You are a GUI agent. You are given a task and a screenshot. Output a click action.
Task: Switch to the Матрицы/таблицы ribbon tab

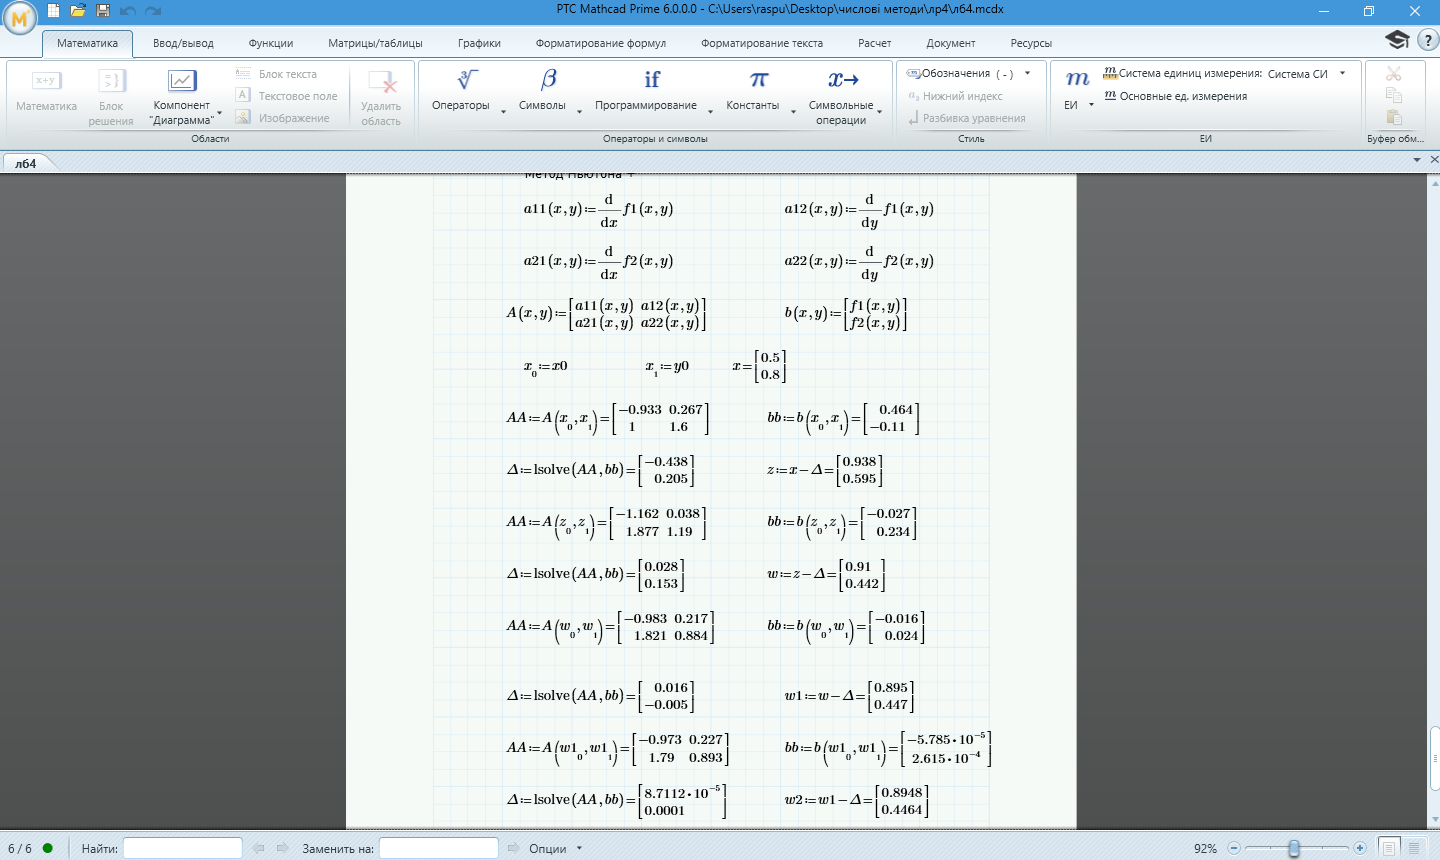click(375, 43)
